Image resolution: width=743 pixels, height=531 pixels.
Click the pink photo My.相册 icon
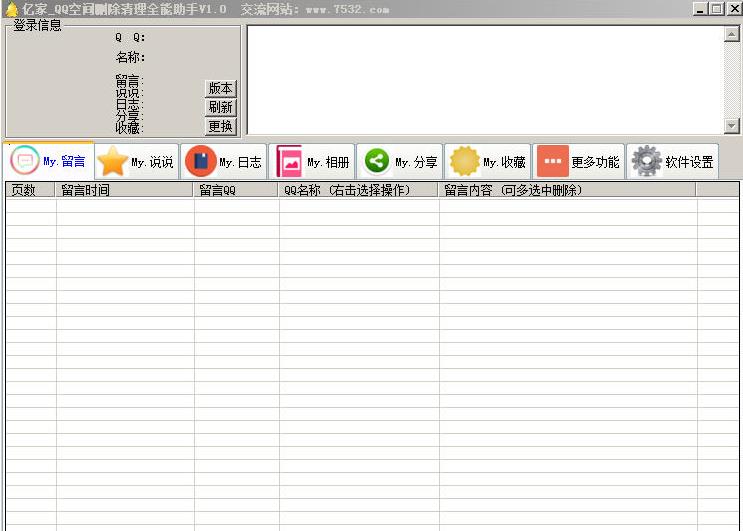click(288, 161)
